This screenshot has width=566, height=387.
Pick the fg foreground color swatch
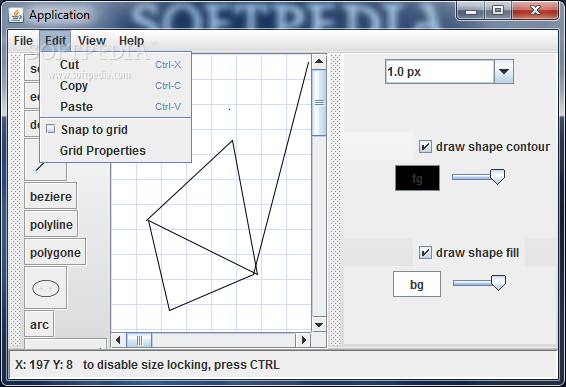tap(417, 178)
